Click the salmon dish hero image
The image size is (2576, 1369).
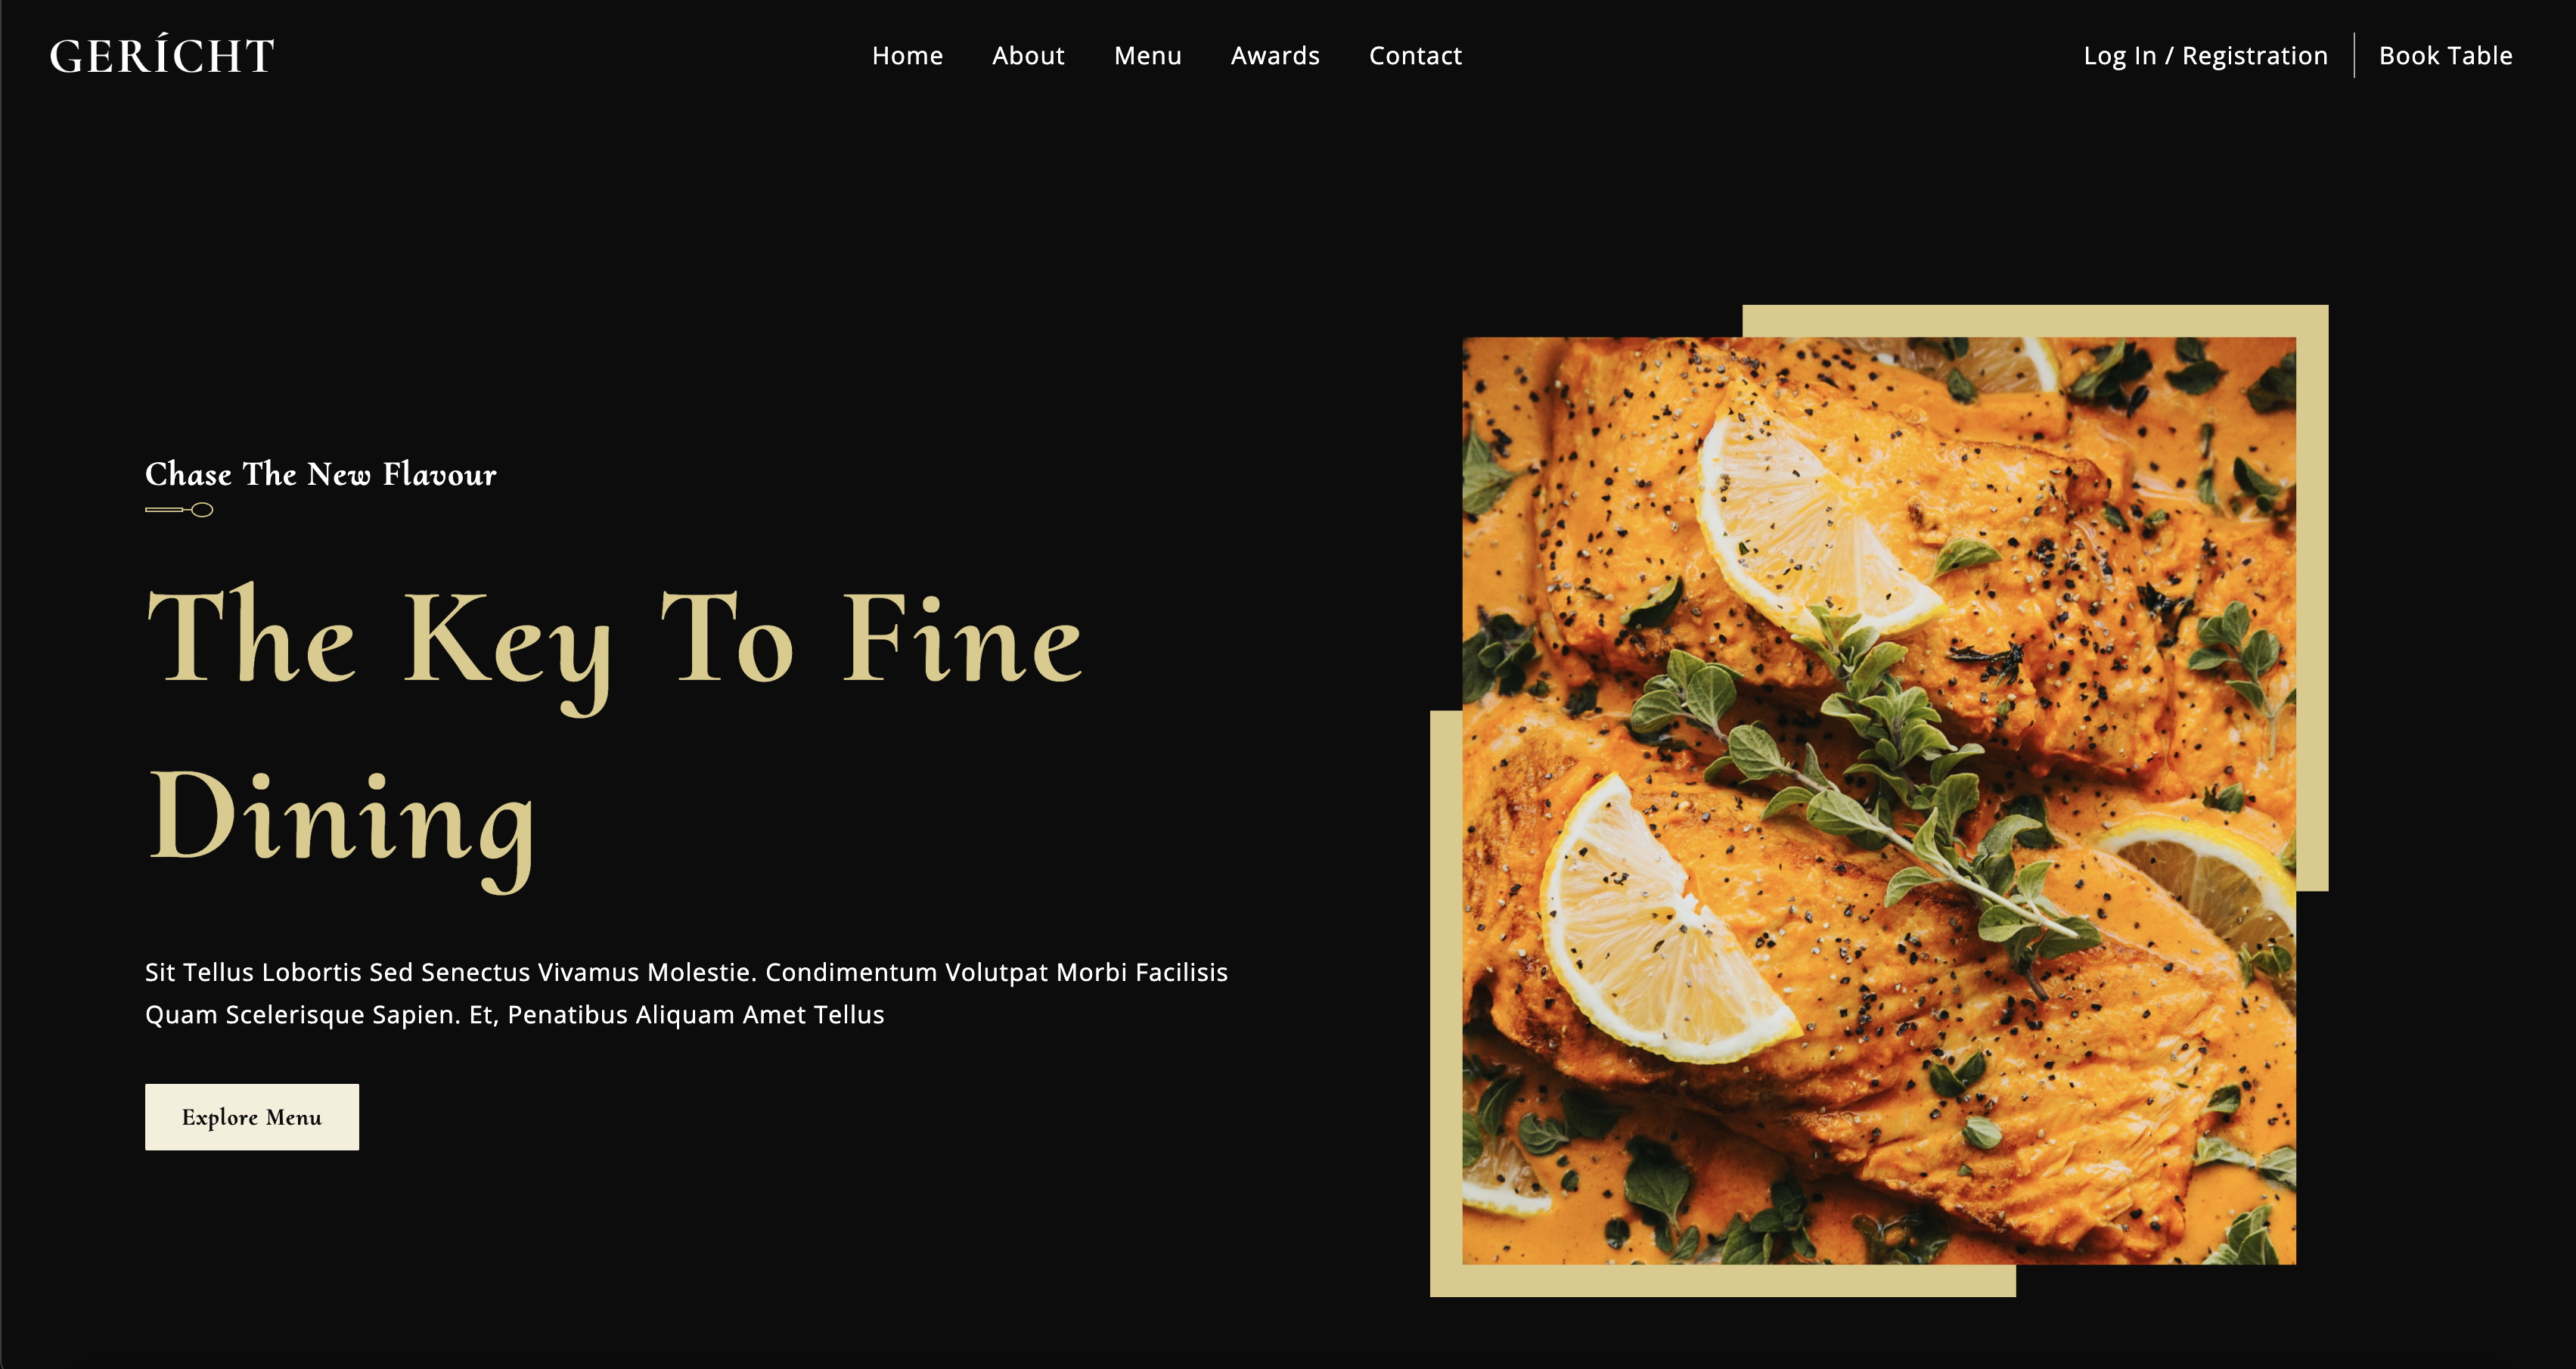[1879, 800]
